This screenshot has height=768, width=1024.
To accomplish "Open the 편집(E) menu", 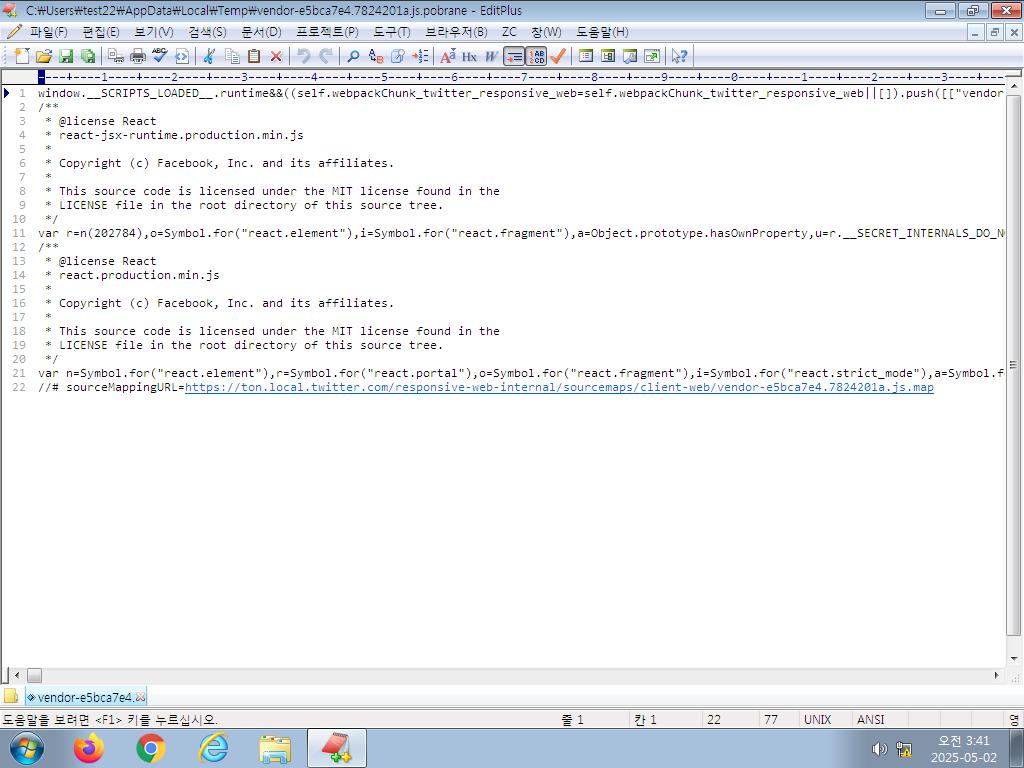I will pyautogui.click(x=101, y=32).
